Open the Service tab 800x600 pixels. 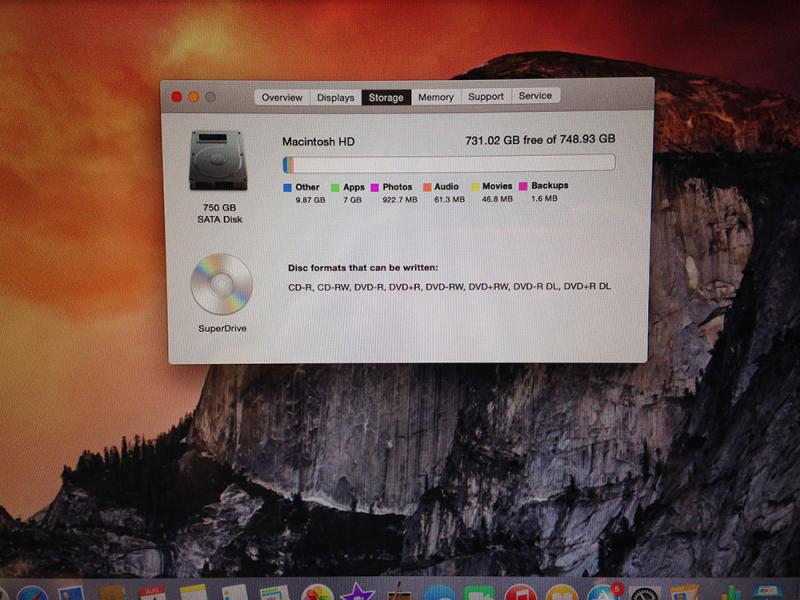click(535, 96)
